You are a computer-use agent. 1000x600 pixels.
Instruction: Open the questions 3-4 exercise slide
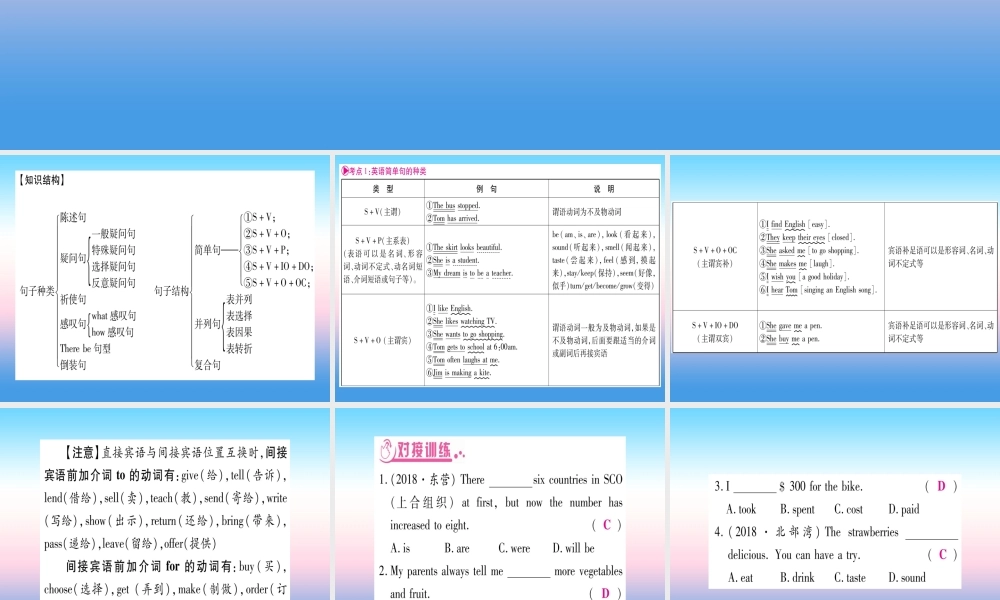[835, 504]
